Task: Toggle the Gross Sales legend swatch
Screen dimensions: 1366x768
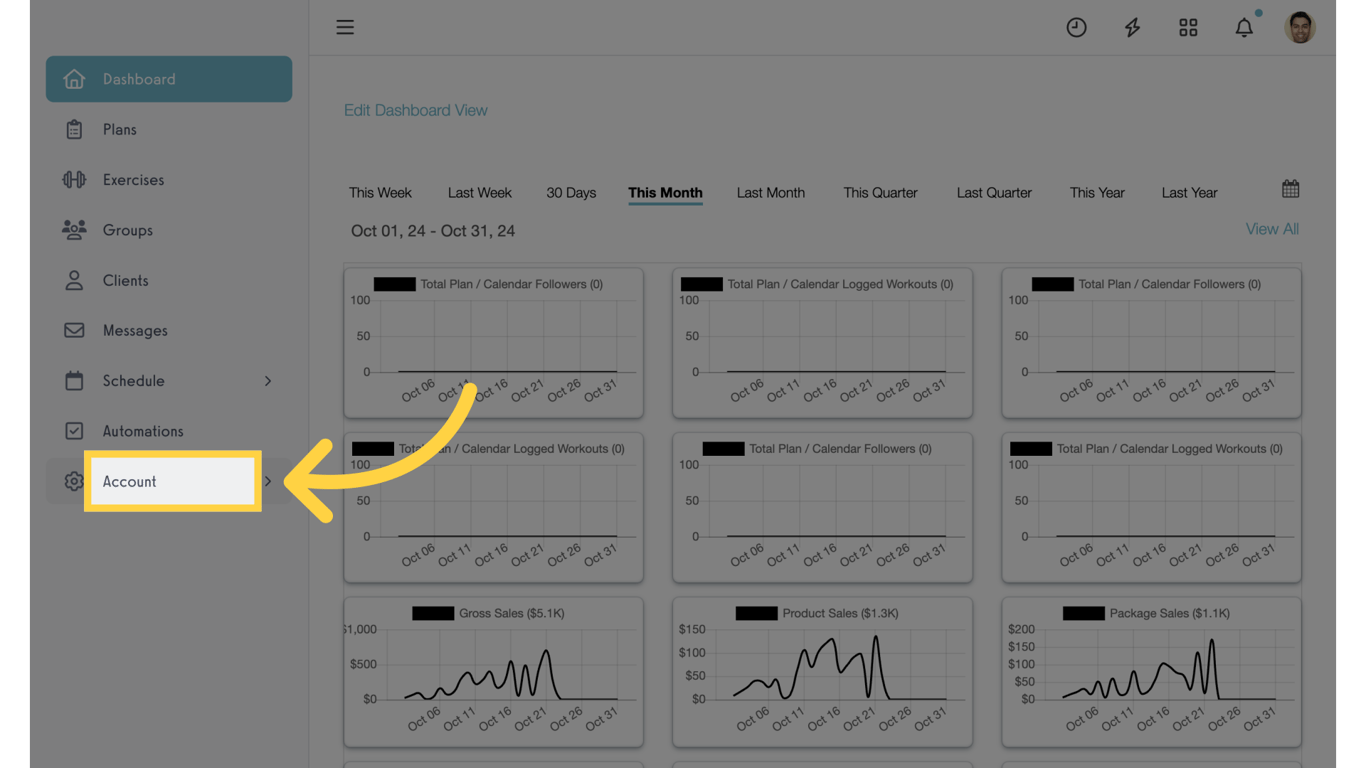Action: pyautogui.click(x=433, y=613)
